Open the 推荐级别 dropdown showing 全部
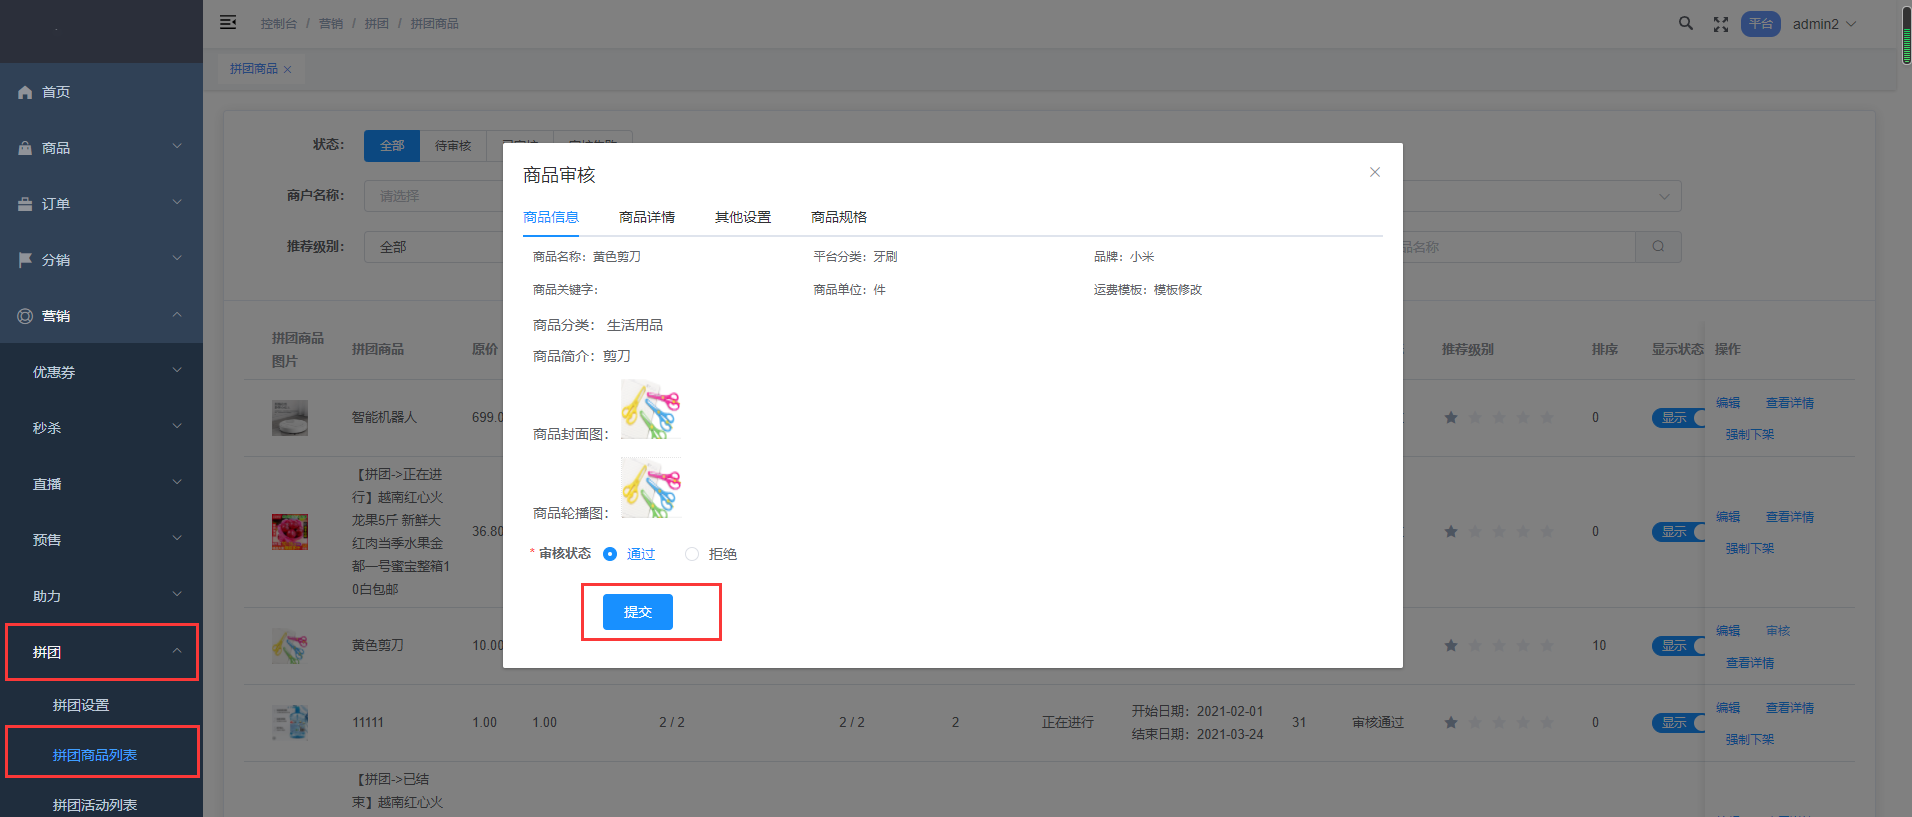Viewport: 1912px width, 817px height. pyautogui.click(x=434, y=247)
